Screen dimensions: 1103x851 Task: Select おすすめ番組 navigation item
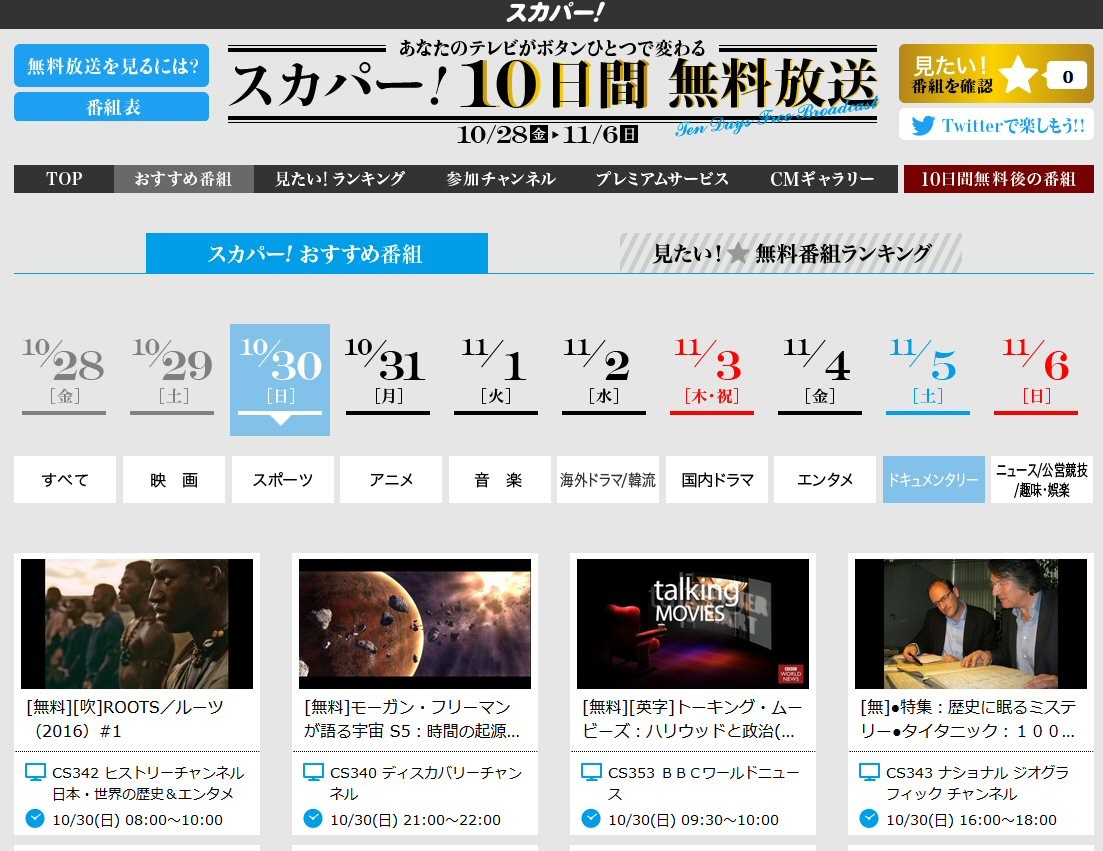coord(184,179)
